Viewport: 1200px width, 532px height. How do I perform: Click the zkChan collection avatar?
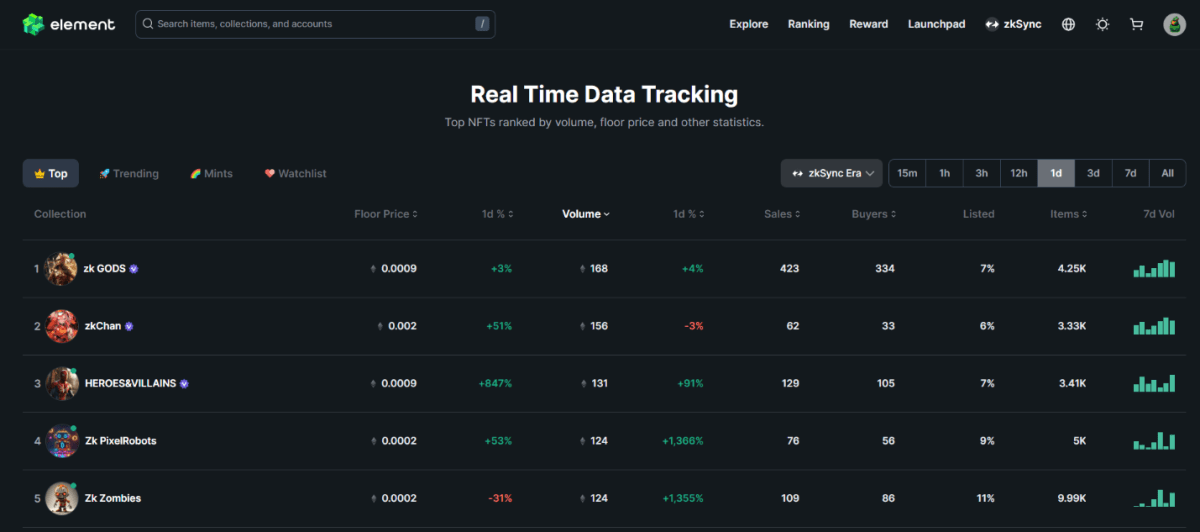(x=61, y=326)
